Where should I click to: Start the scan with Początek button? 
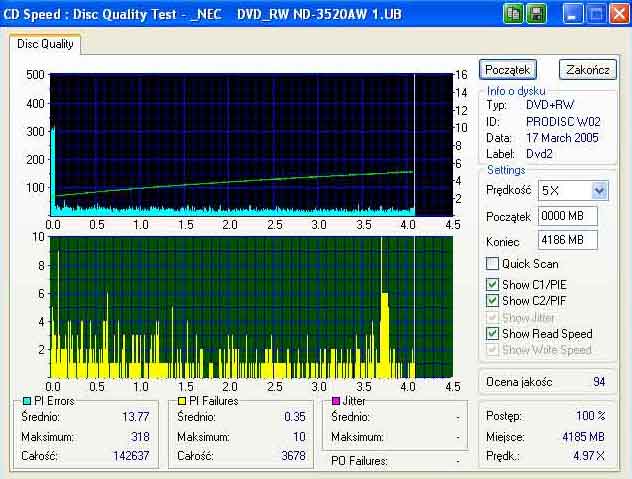tap(507, 70)
